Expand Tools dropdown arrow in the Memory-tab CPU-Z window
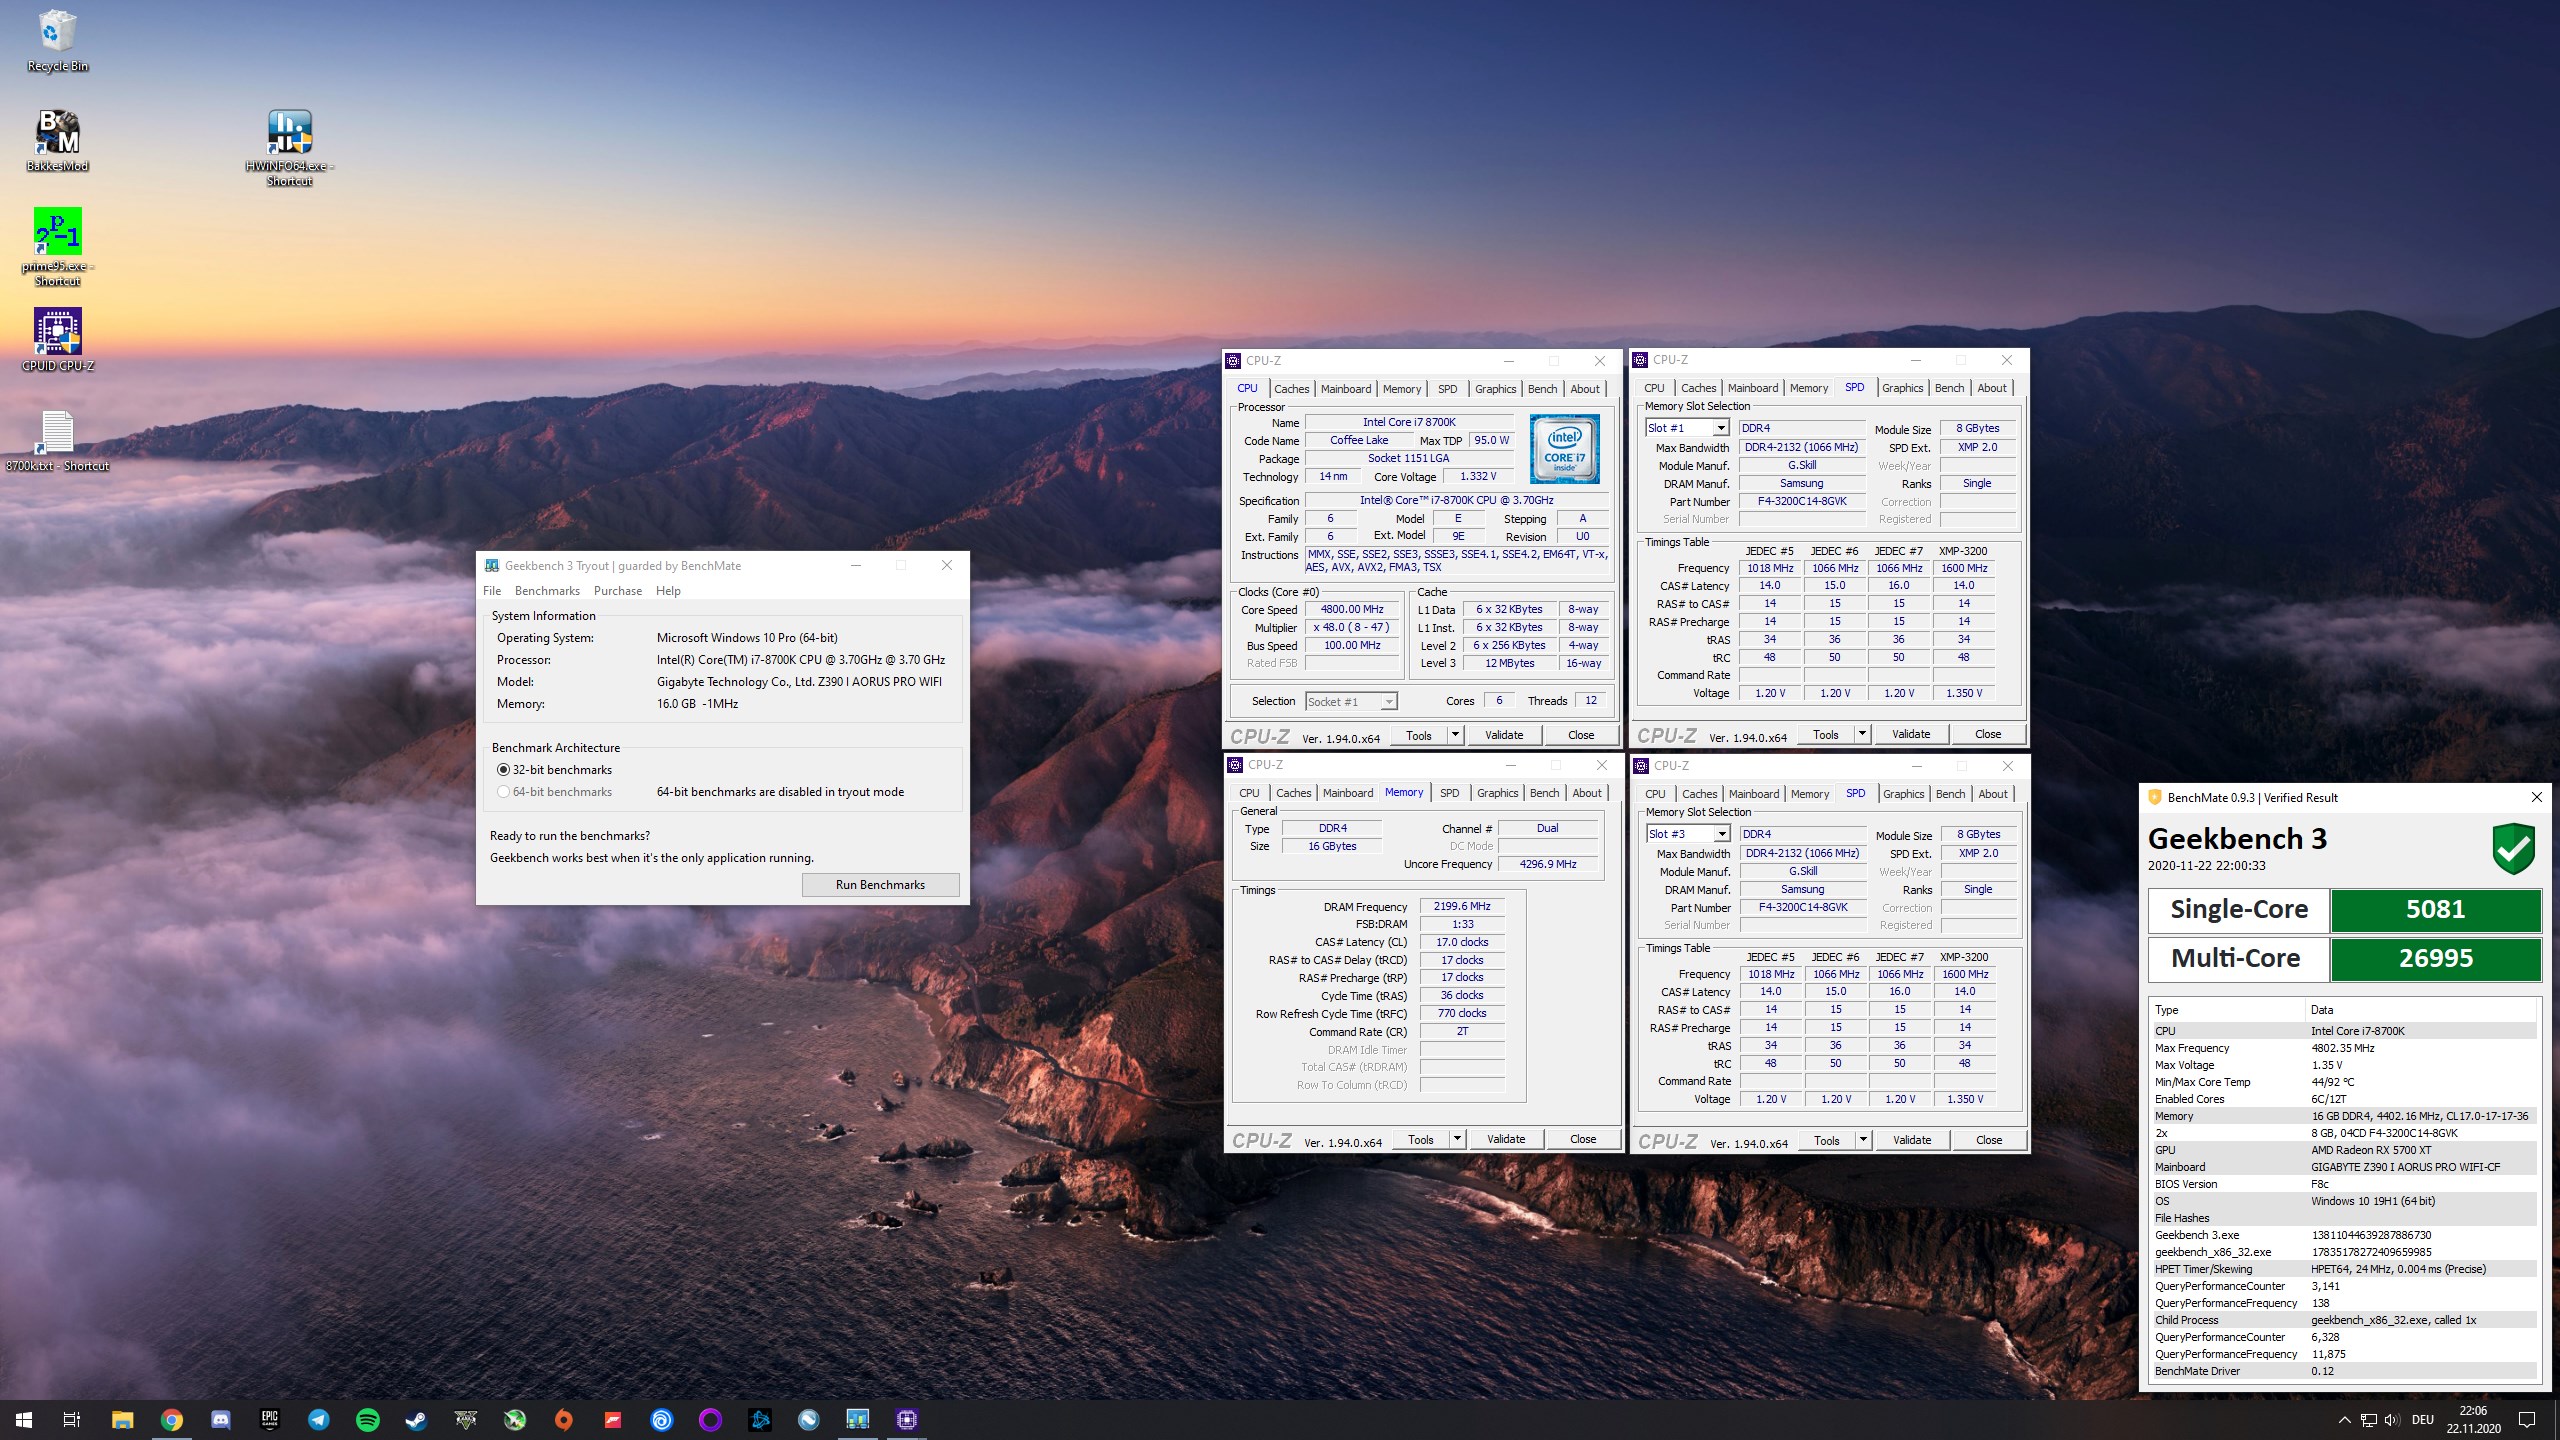 click(1458, 1139)
